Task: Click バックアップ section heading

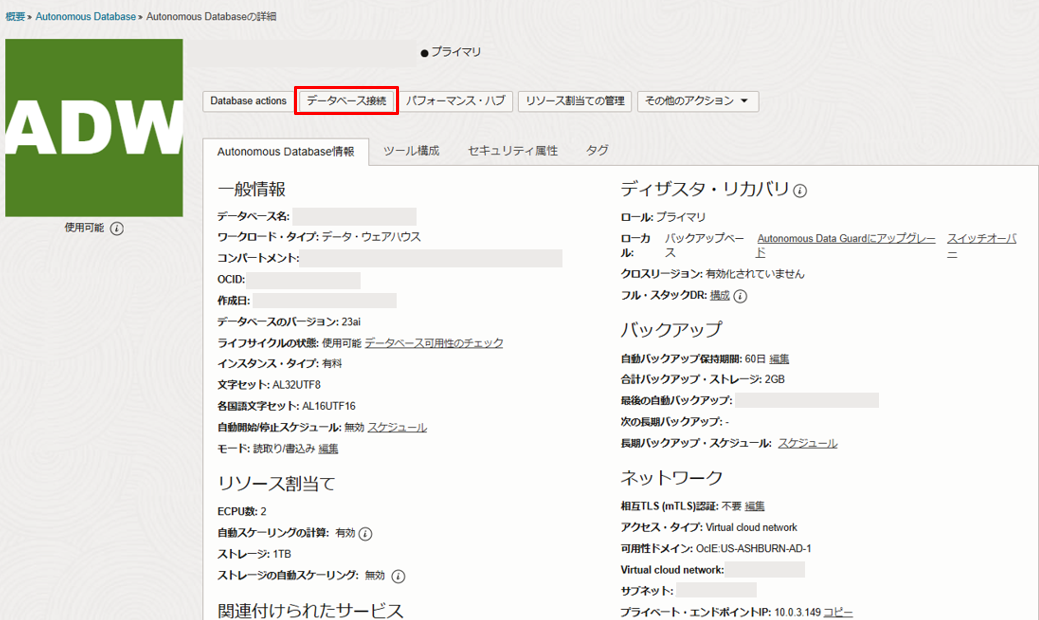Action: click(x=671, y=330)
